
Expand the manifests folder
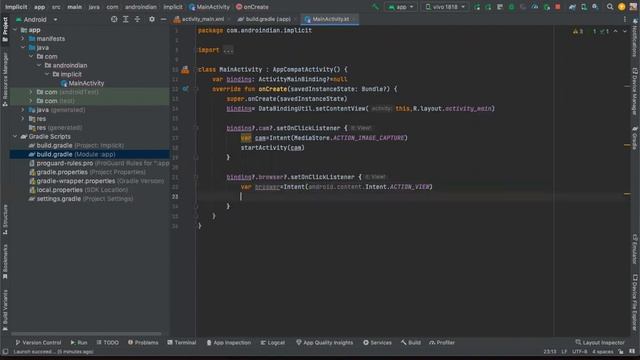point(23,39)
